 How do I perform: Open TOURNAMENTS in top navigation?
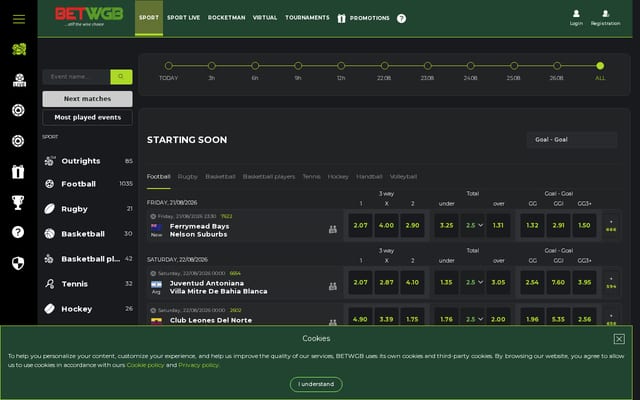coord(307,18)
